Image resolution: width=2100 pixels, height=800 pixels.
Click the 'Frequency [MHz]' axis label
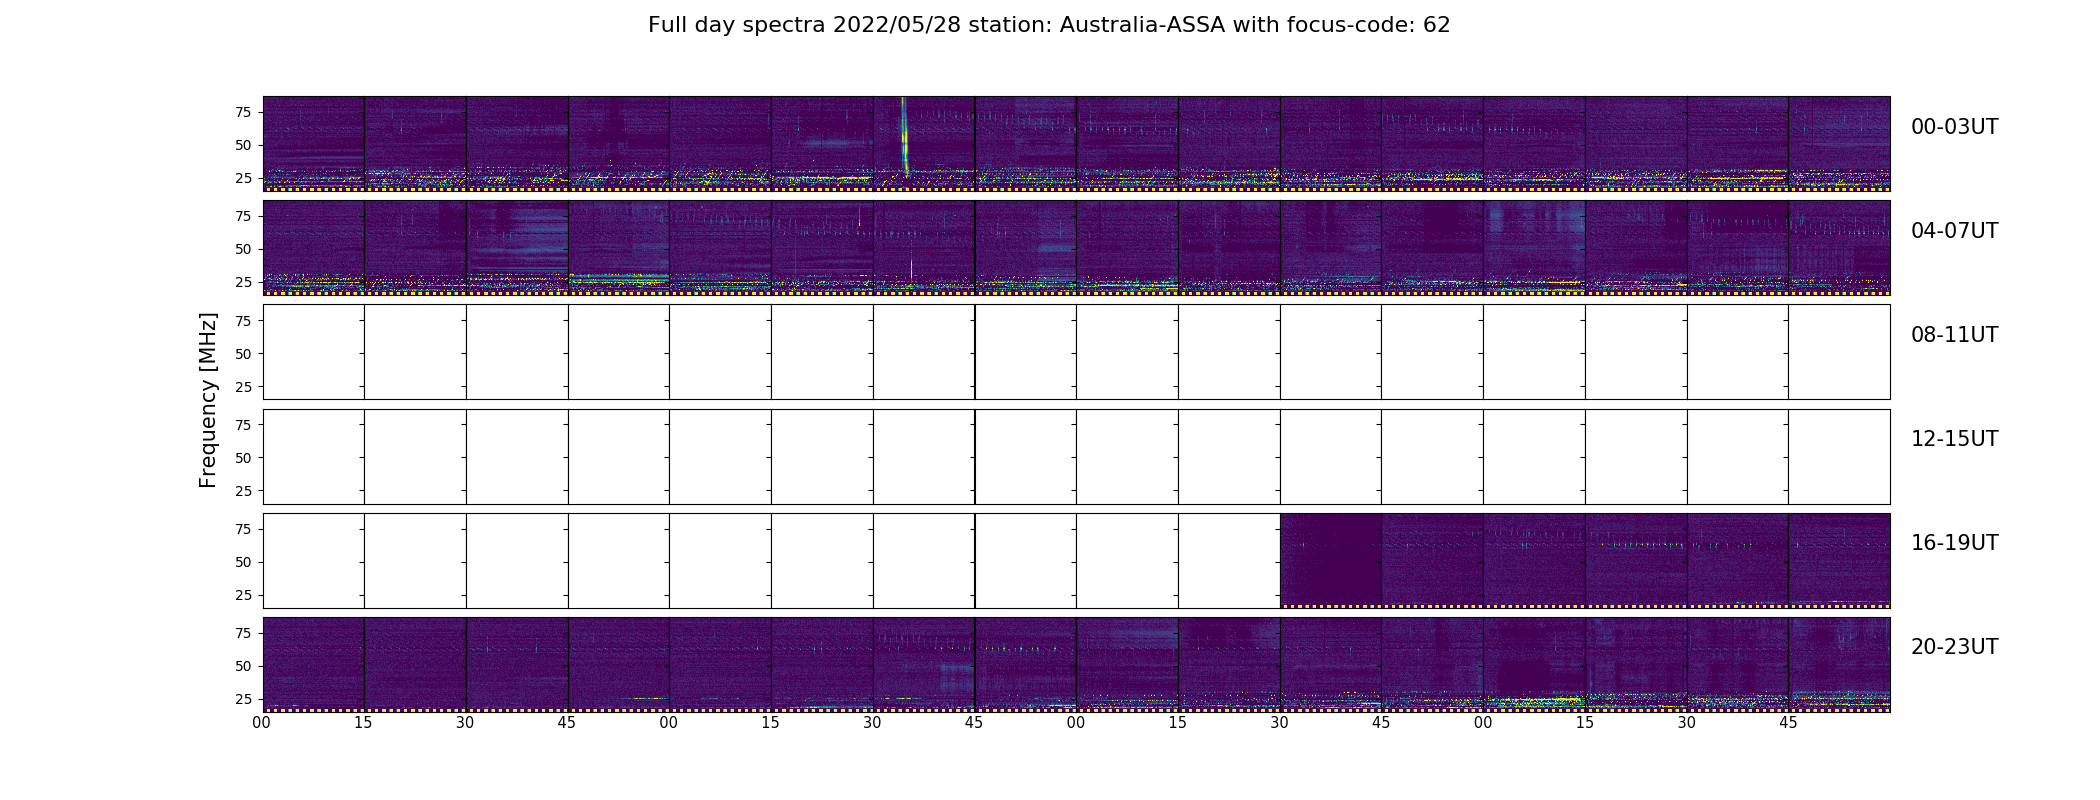(x=208, y=401)
